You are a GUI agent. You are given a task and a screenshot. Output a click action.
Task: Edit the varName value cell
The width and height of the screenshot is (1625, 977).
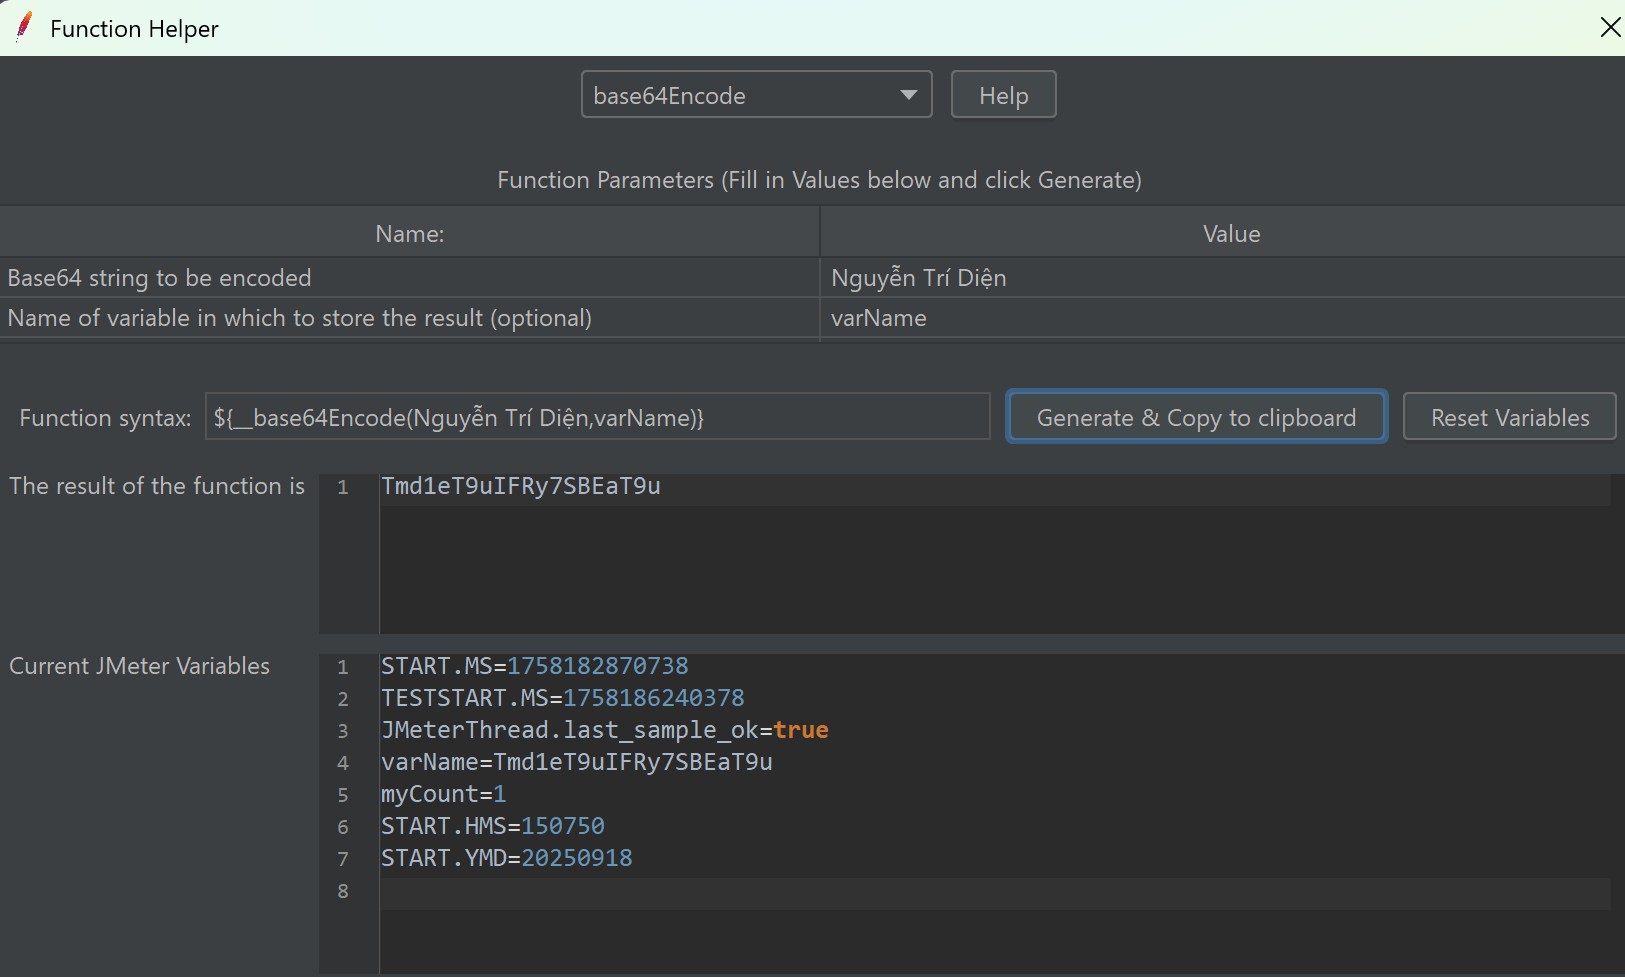pyautogui.click(x=1220, y=318)
